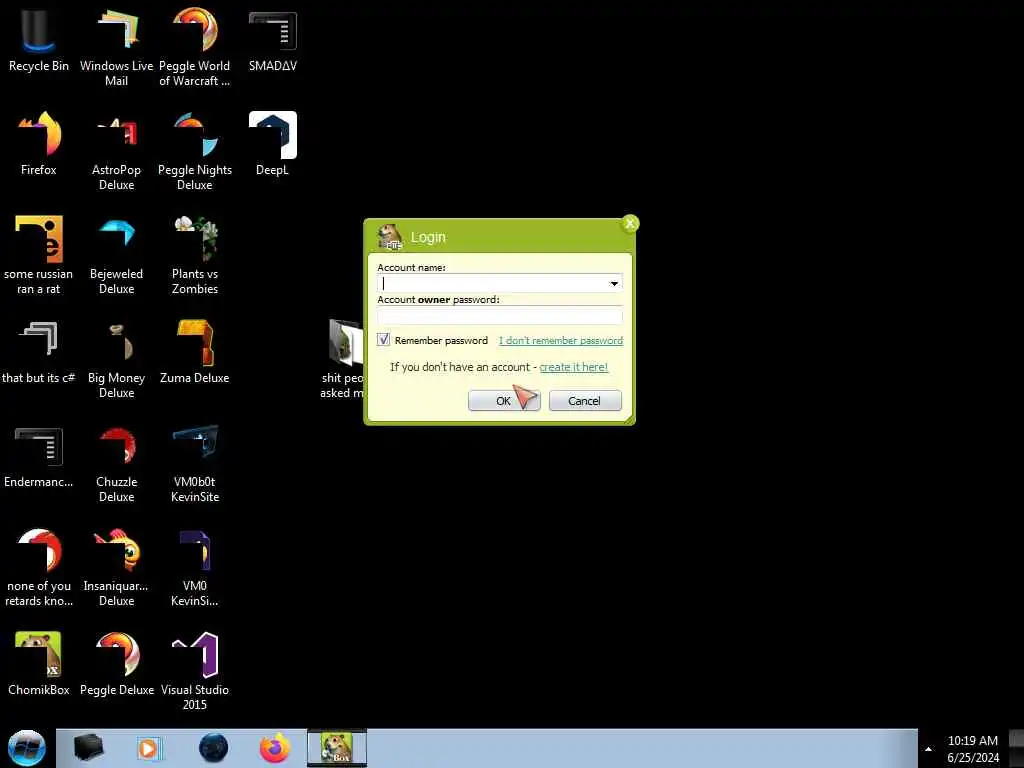Open media player taskbar icon
This screenshot has width=1024, height=768.
tap(148, 748)
